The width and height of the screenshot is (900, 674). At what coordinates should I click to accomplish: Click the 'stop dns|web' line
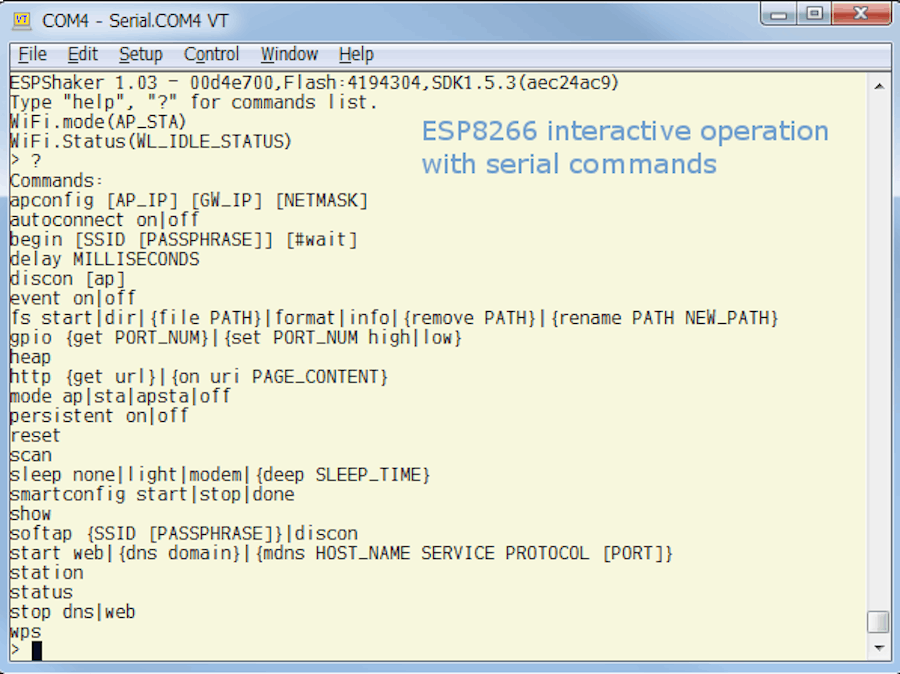(x=73, y=612)
